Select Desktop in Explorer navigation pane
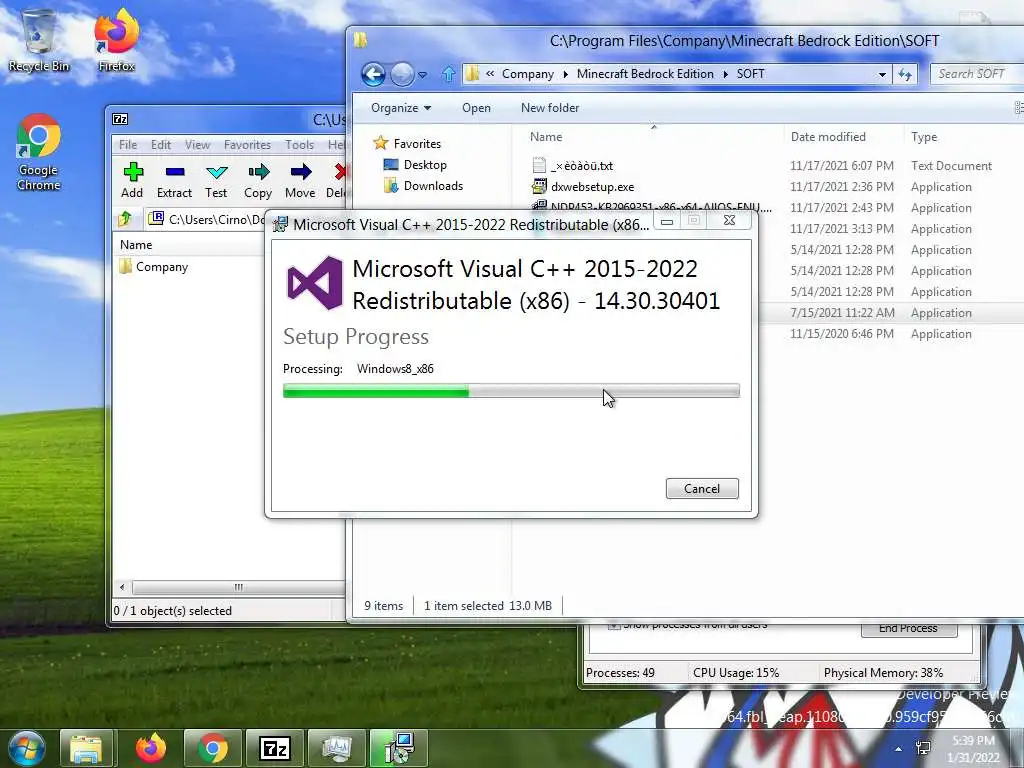This screenshot has width=1024, height=768. [x=424, y=165]
